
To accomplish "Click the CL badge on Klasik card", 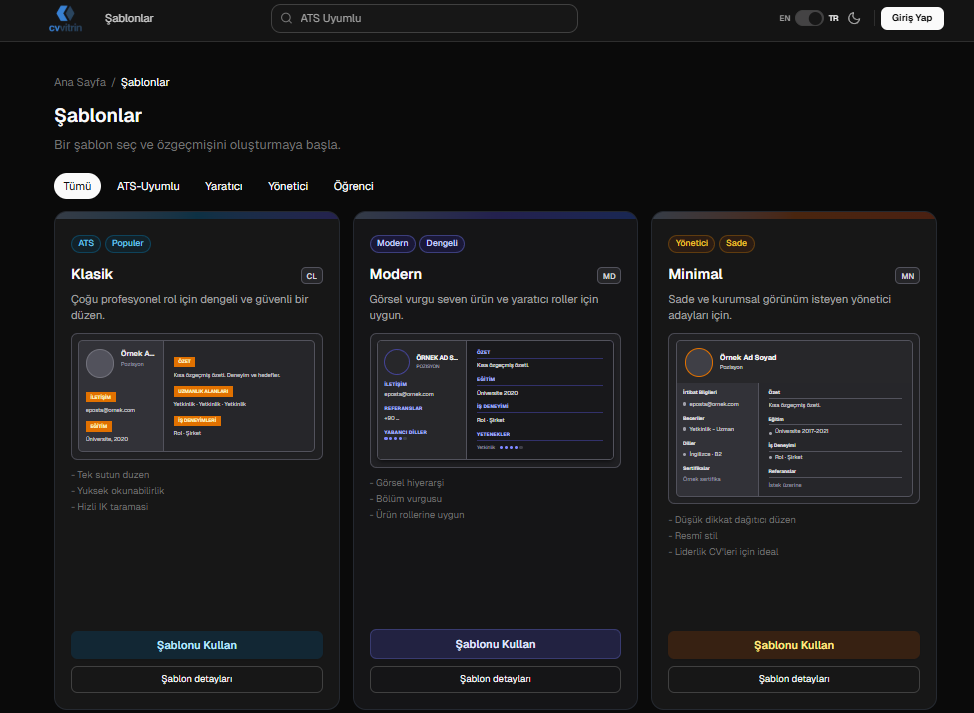I will pos(312,276).
